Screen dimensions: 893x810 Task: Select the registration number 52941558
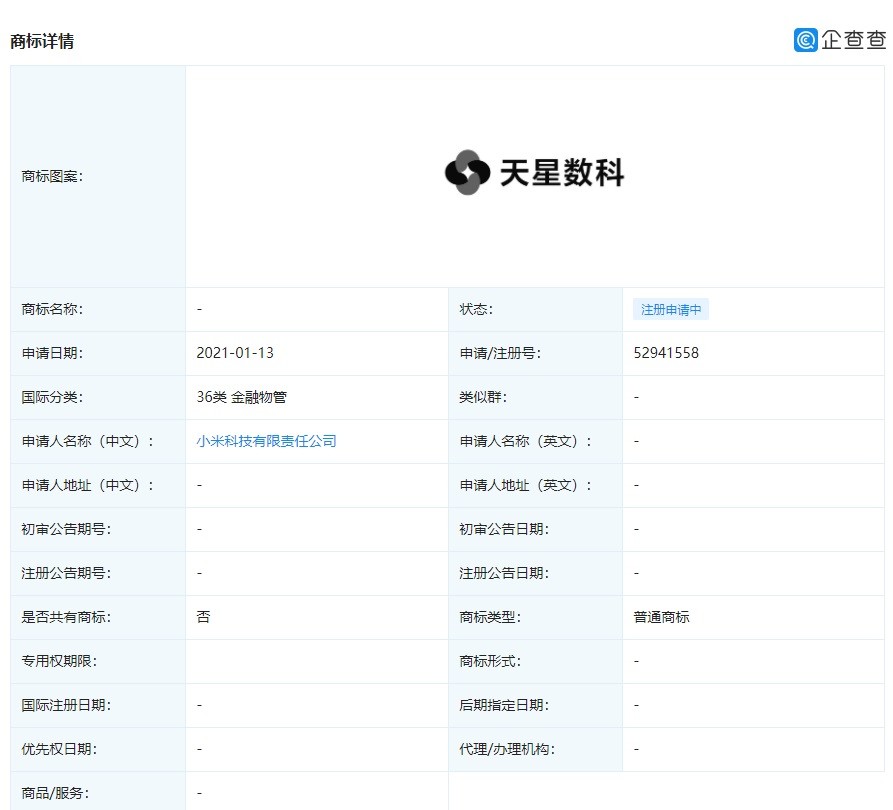coord(666,353)
